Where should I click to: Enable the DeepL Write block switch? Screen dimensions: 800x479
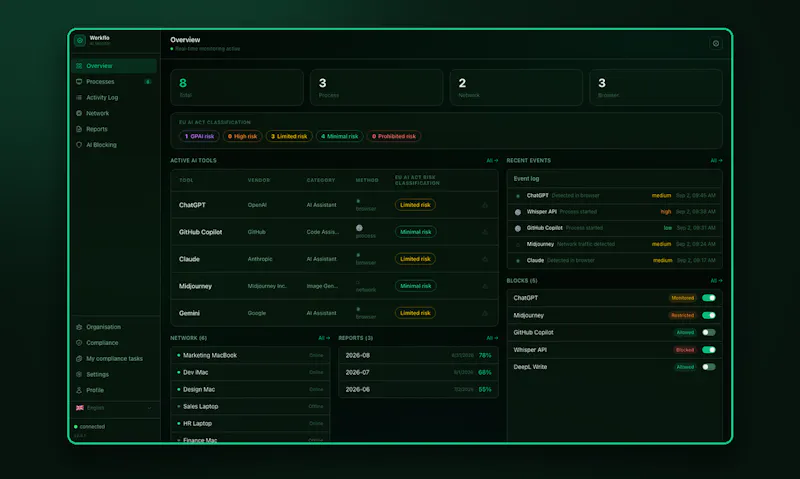click(x=709, y=367)
